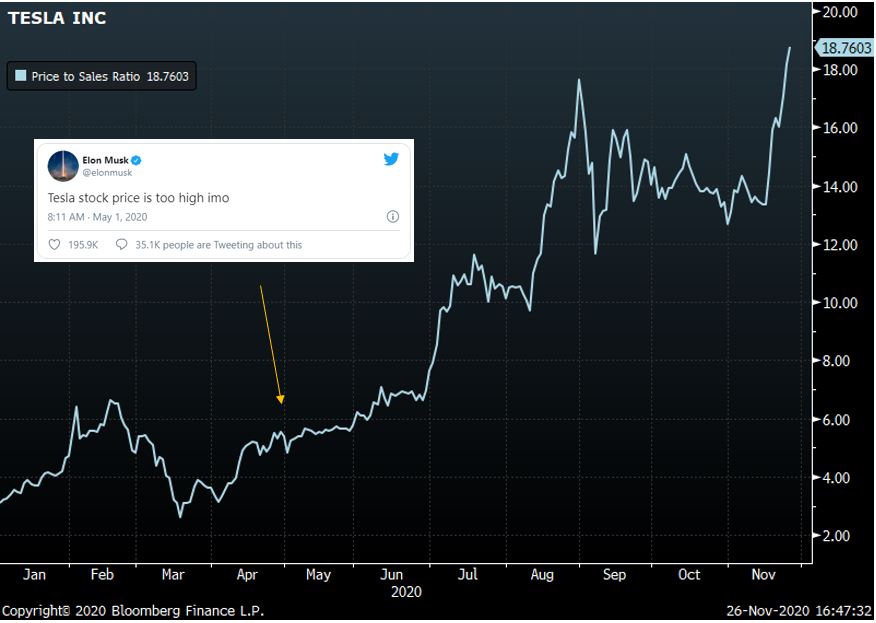876x623 pixels.
Task: Click Elon Musk's round profile avatar
Action: click(63, 166)
